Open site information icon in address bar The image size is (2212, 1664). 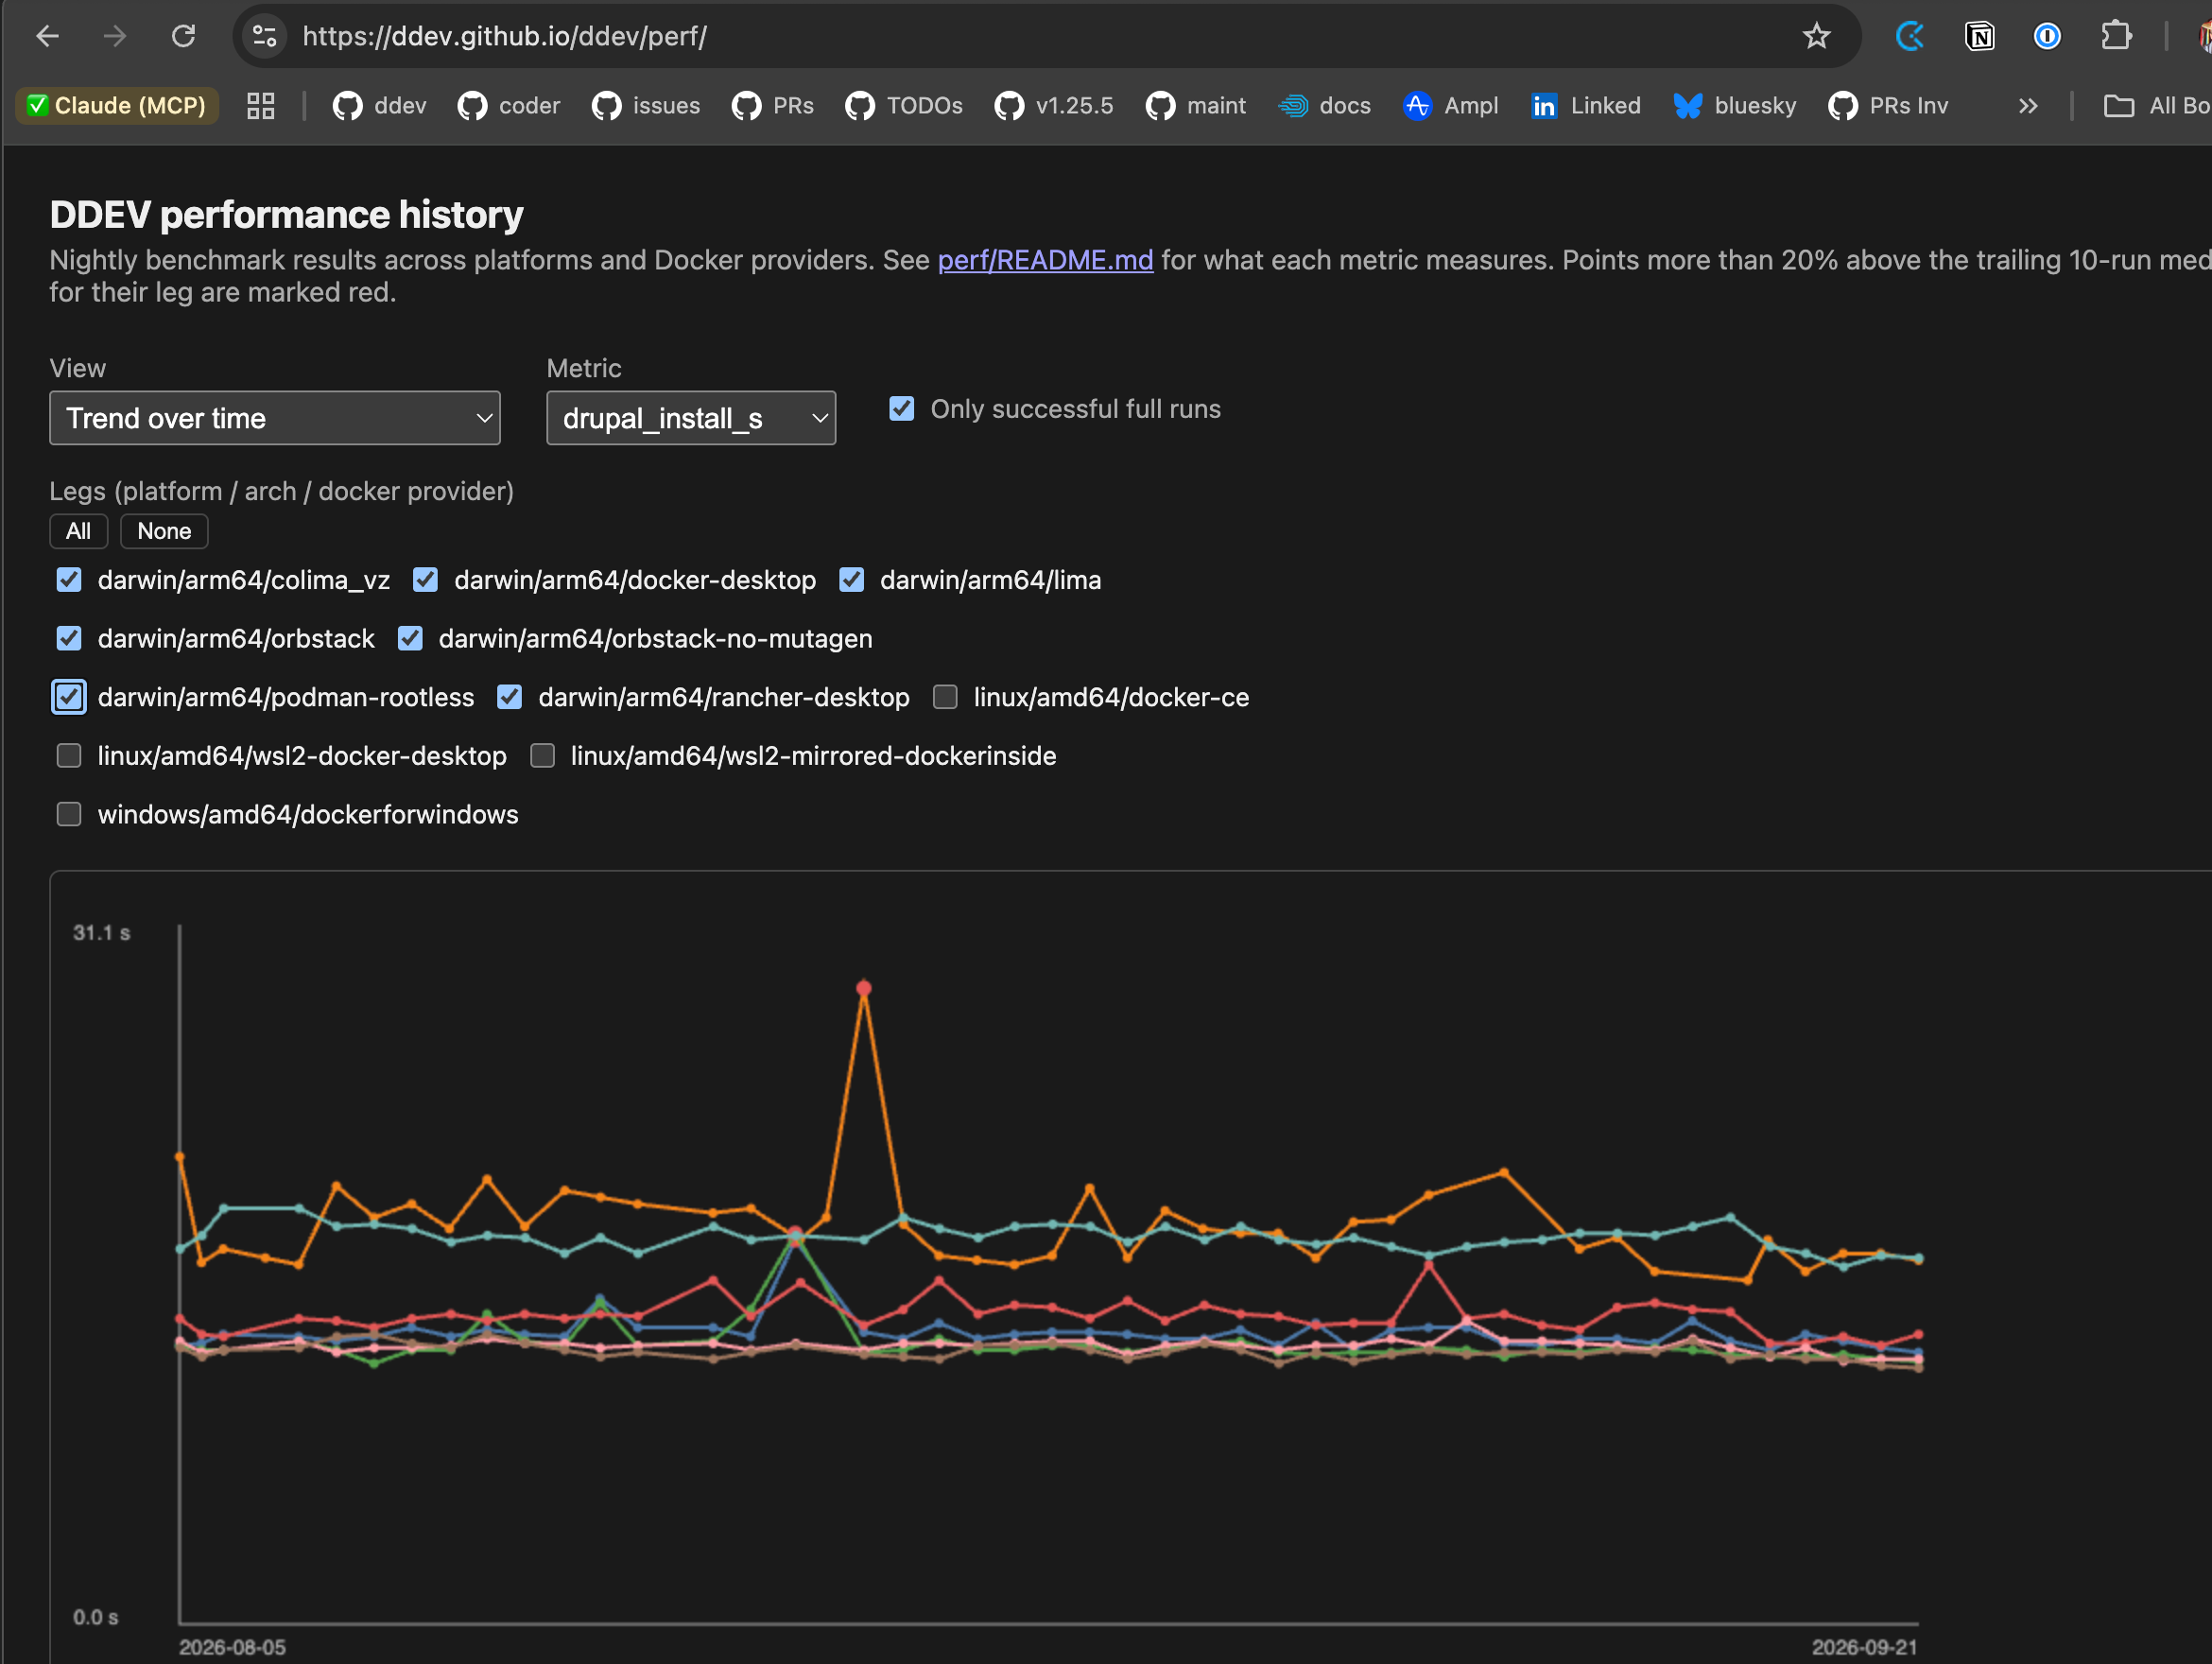point(264,36)
